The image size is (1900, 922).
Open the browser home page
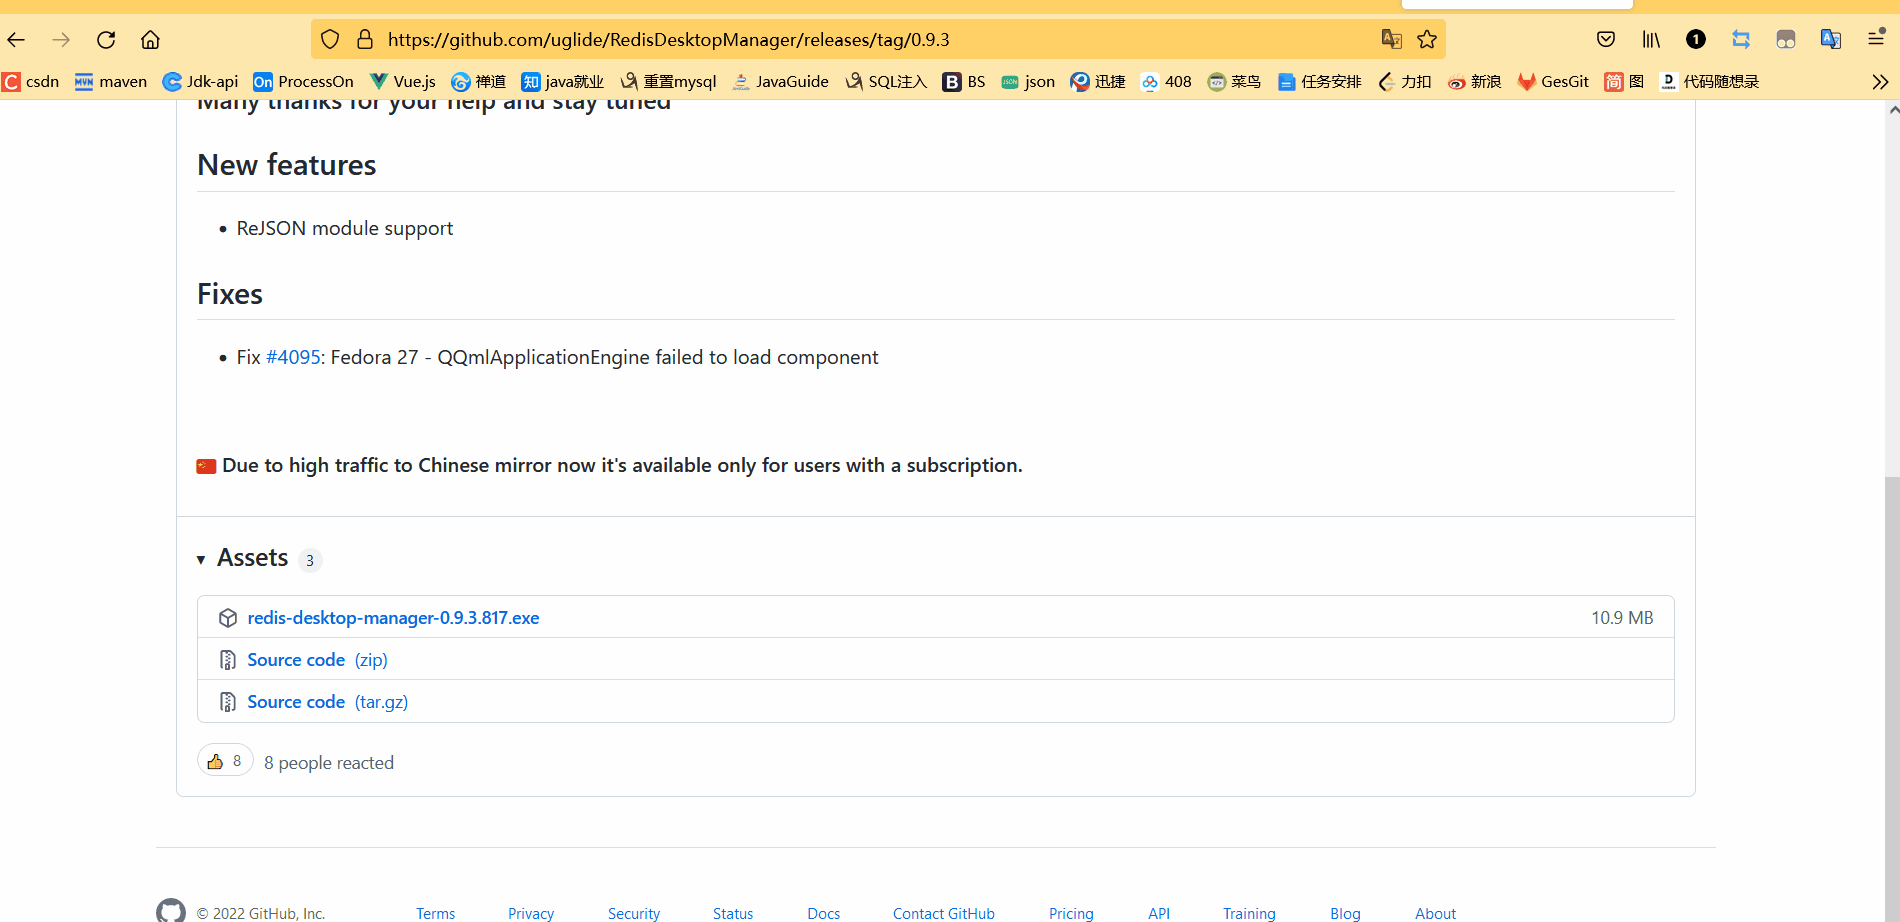[x=150, y=40]
